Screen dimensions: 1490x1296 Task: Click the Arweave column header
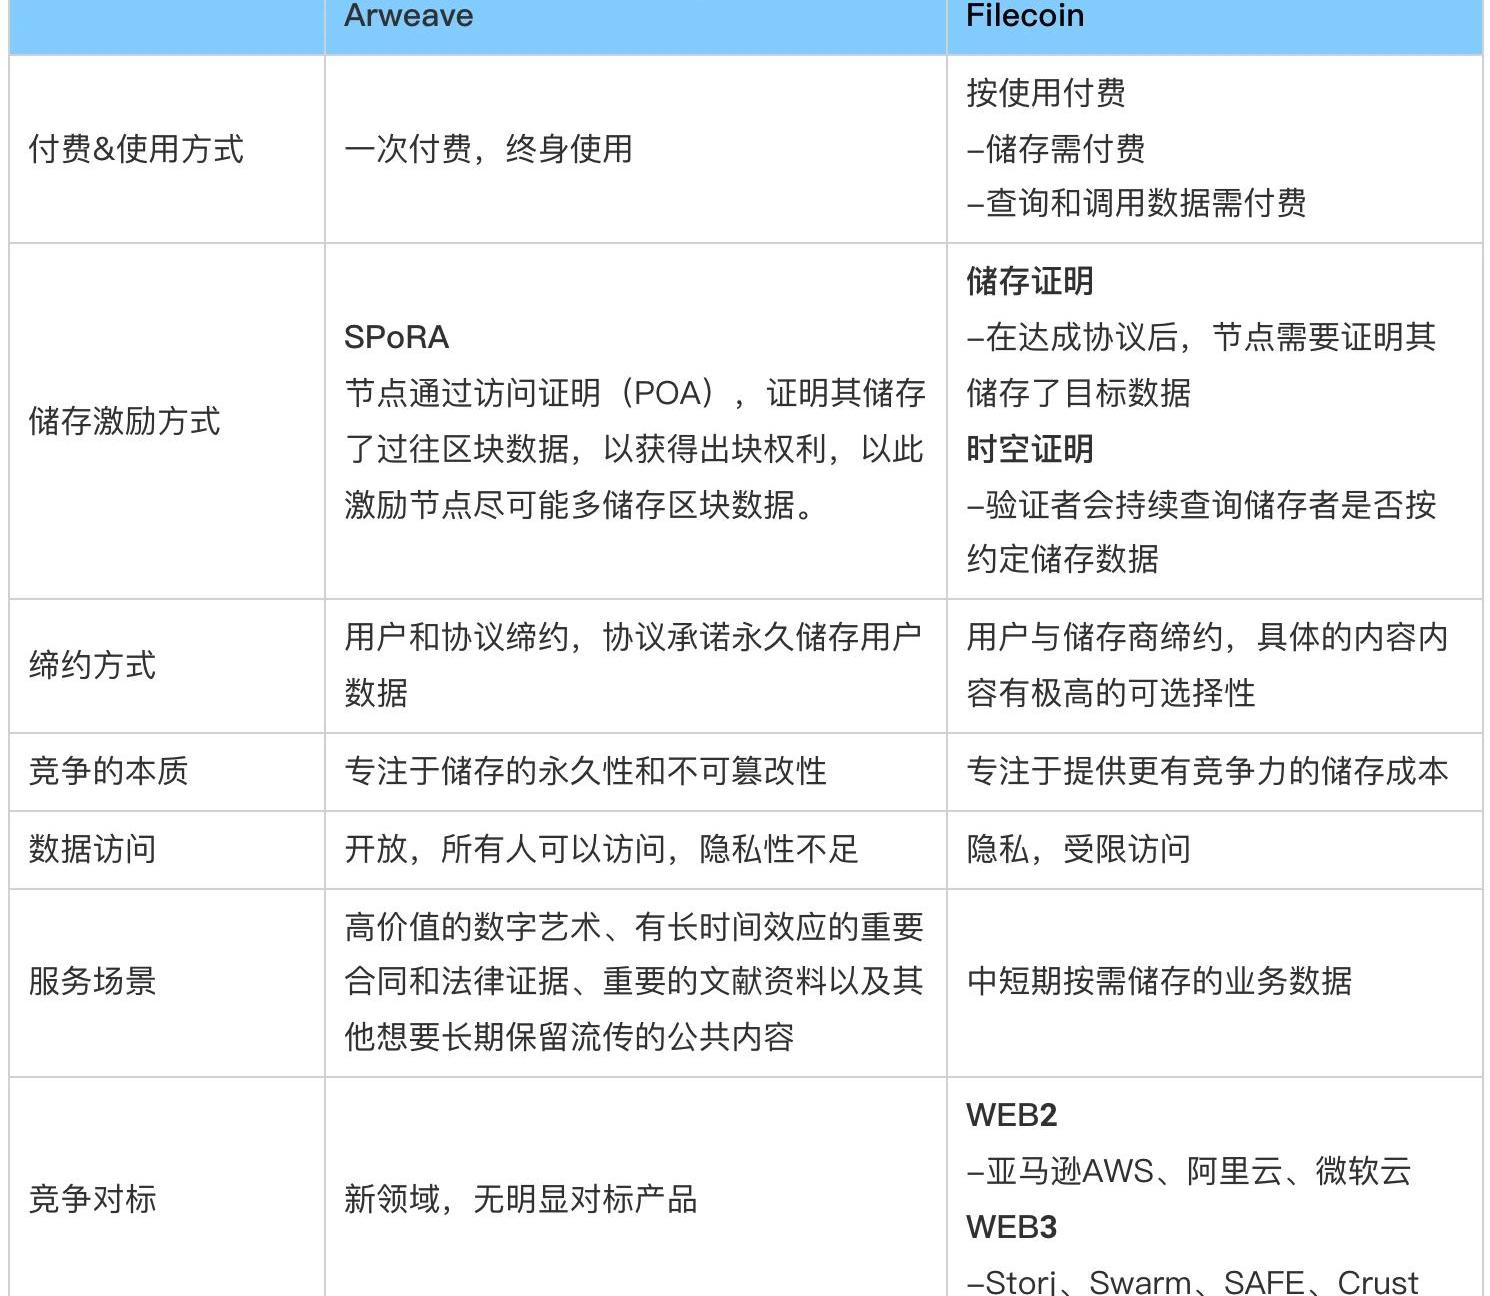click(408, 16)
